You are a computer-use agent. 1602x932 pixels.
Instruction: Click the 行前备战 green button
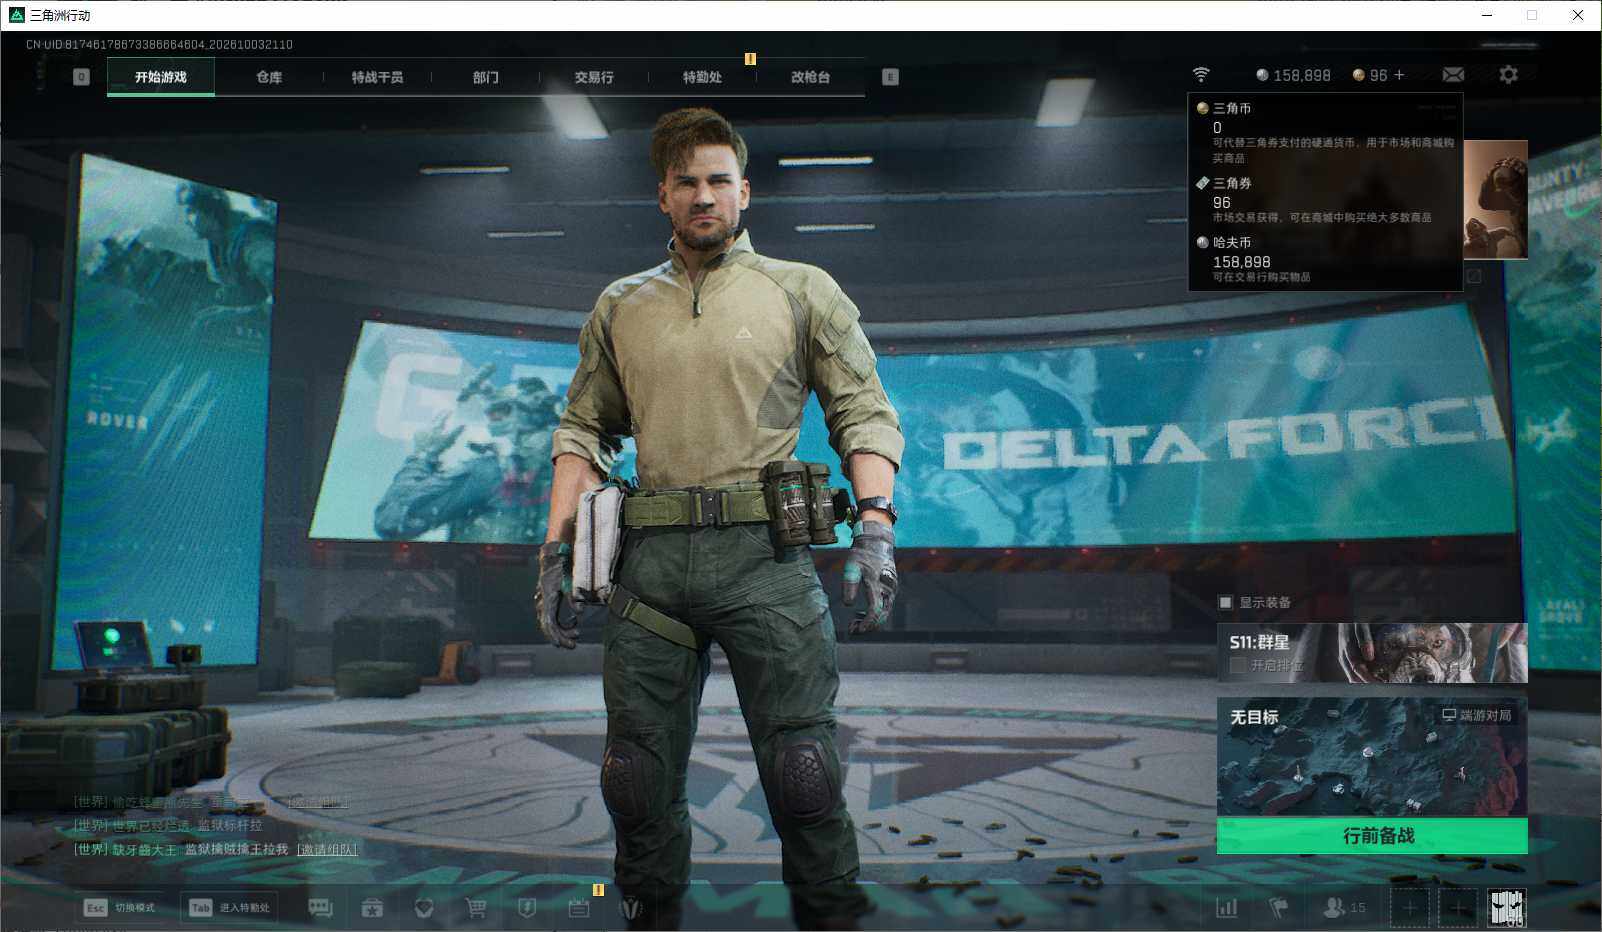[x=1372, y=836]
